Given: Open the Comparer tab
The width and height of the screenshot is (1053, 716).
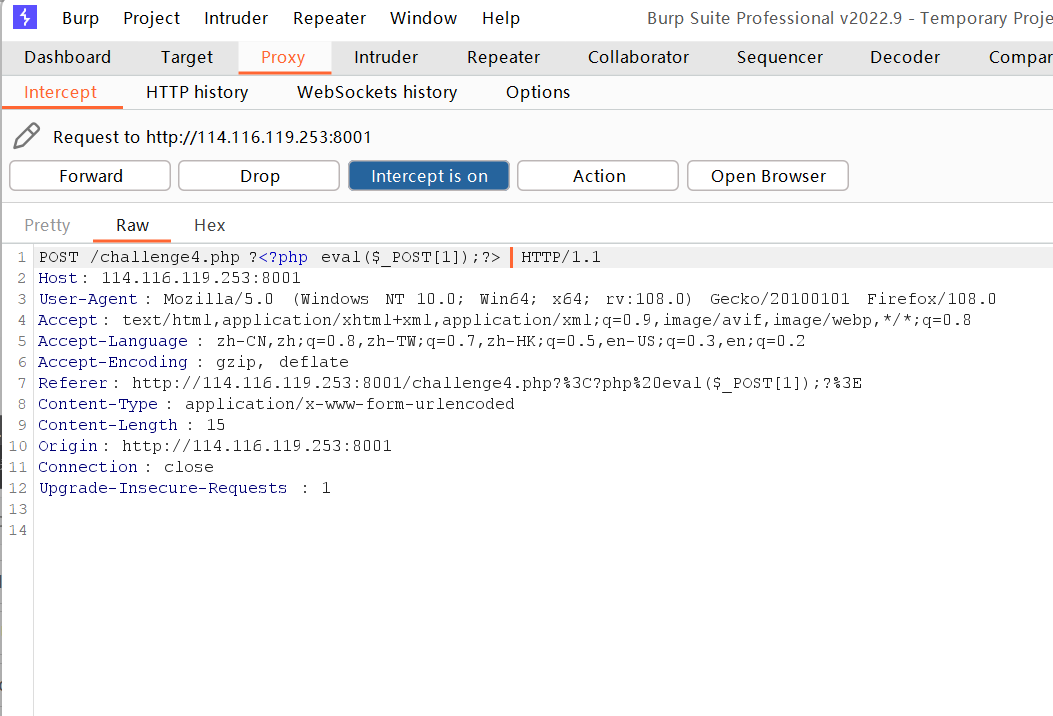Looking at the screenshot, I should tap(1019, 58).
